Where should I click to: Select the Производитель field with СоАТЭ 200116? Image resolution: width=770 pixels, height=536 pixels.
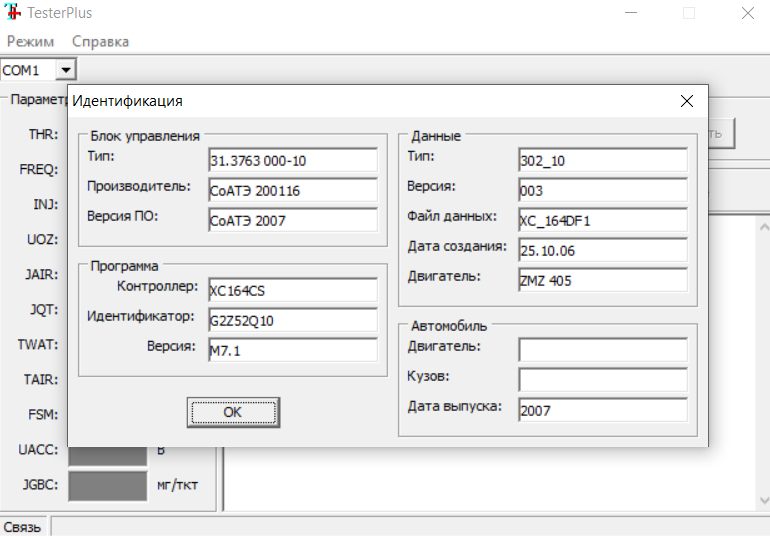(292, 190)
